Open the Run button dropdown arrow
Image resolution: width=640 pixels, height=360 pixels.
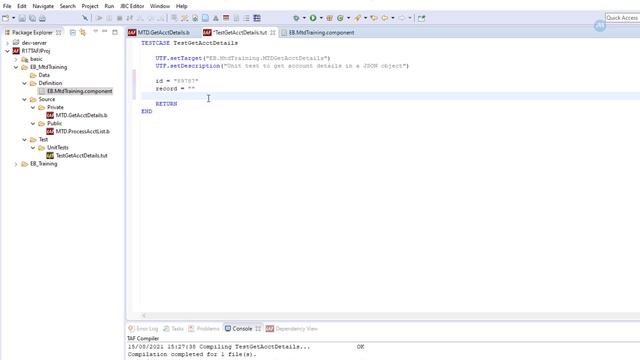pyautogui.click(x=321, y=18)
